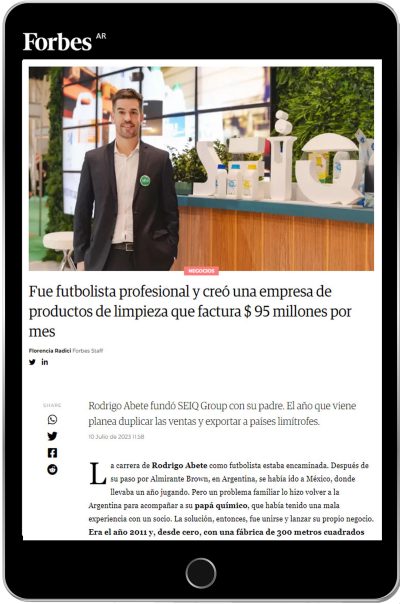Open author's Twitter profile icon under byline
Viewport: 400px width, 604px height.
point(32,362)
